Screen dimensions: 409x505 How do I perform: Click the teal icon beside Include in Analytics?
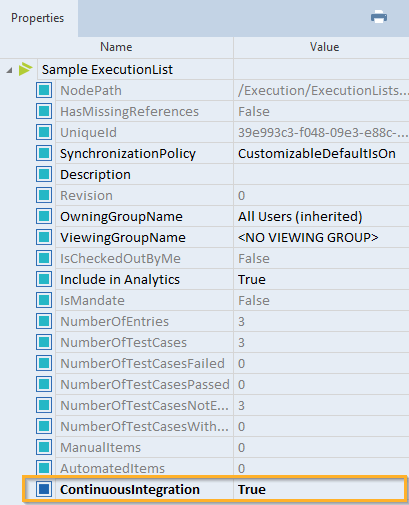point(44,279)
